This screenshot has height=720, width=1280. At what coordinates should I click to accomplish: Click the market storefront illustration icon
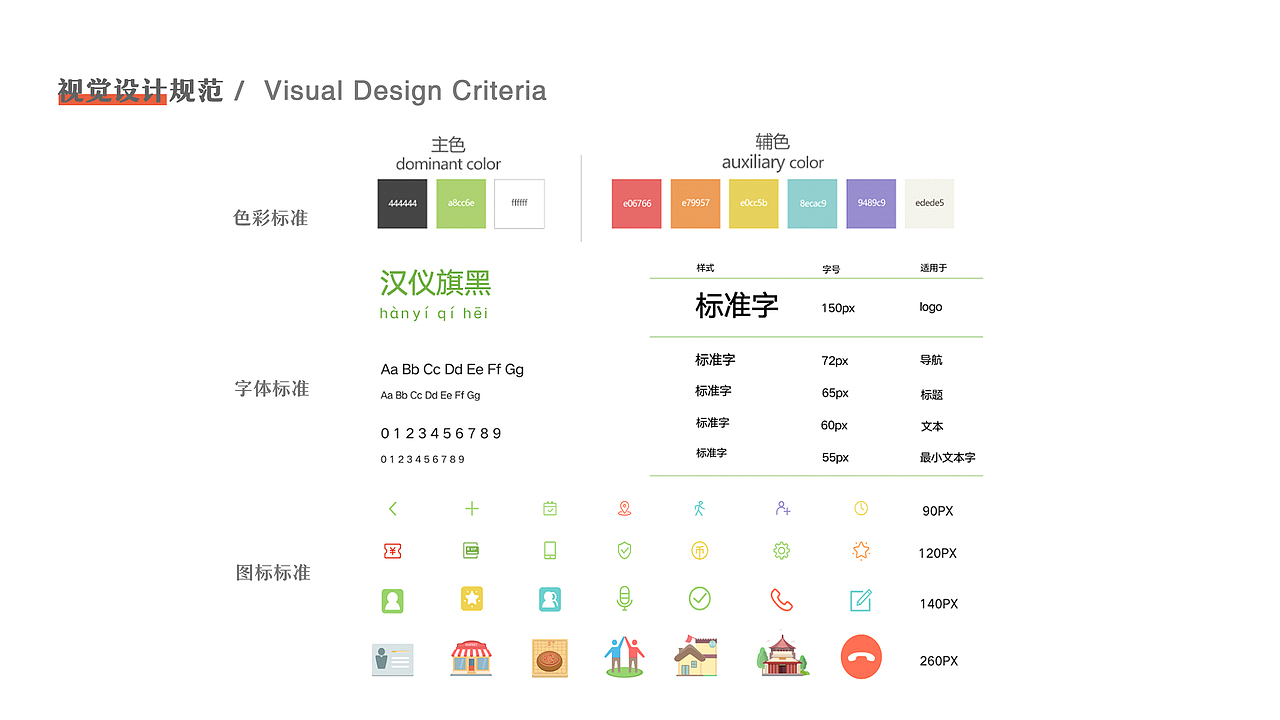tap(471, 658)
